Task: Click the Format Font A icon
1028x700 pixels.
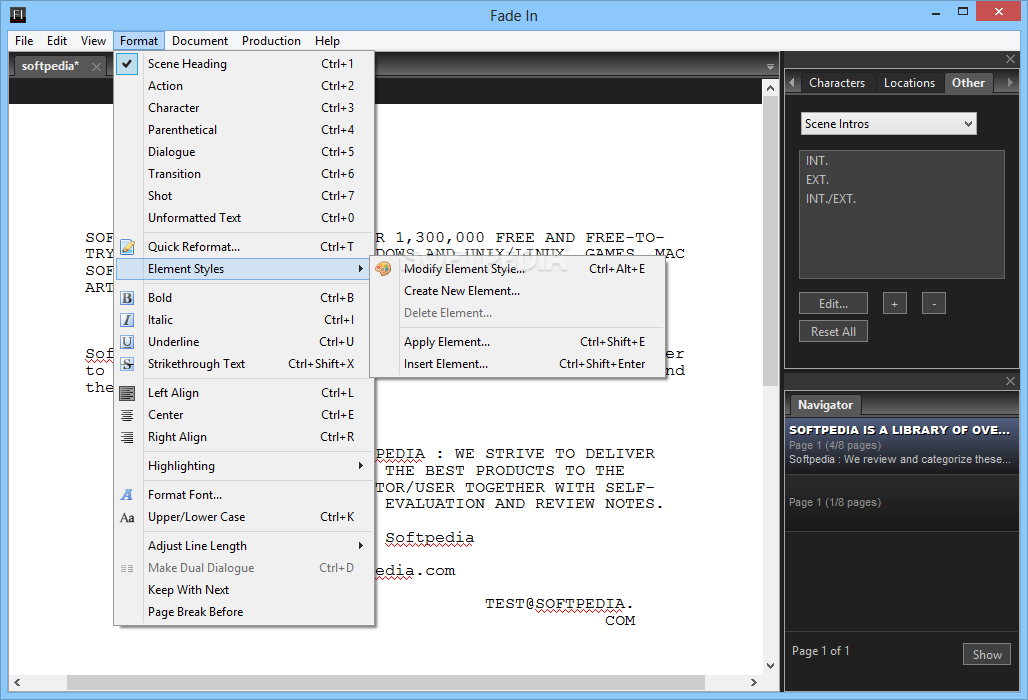Action: [127, 495]
